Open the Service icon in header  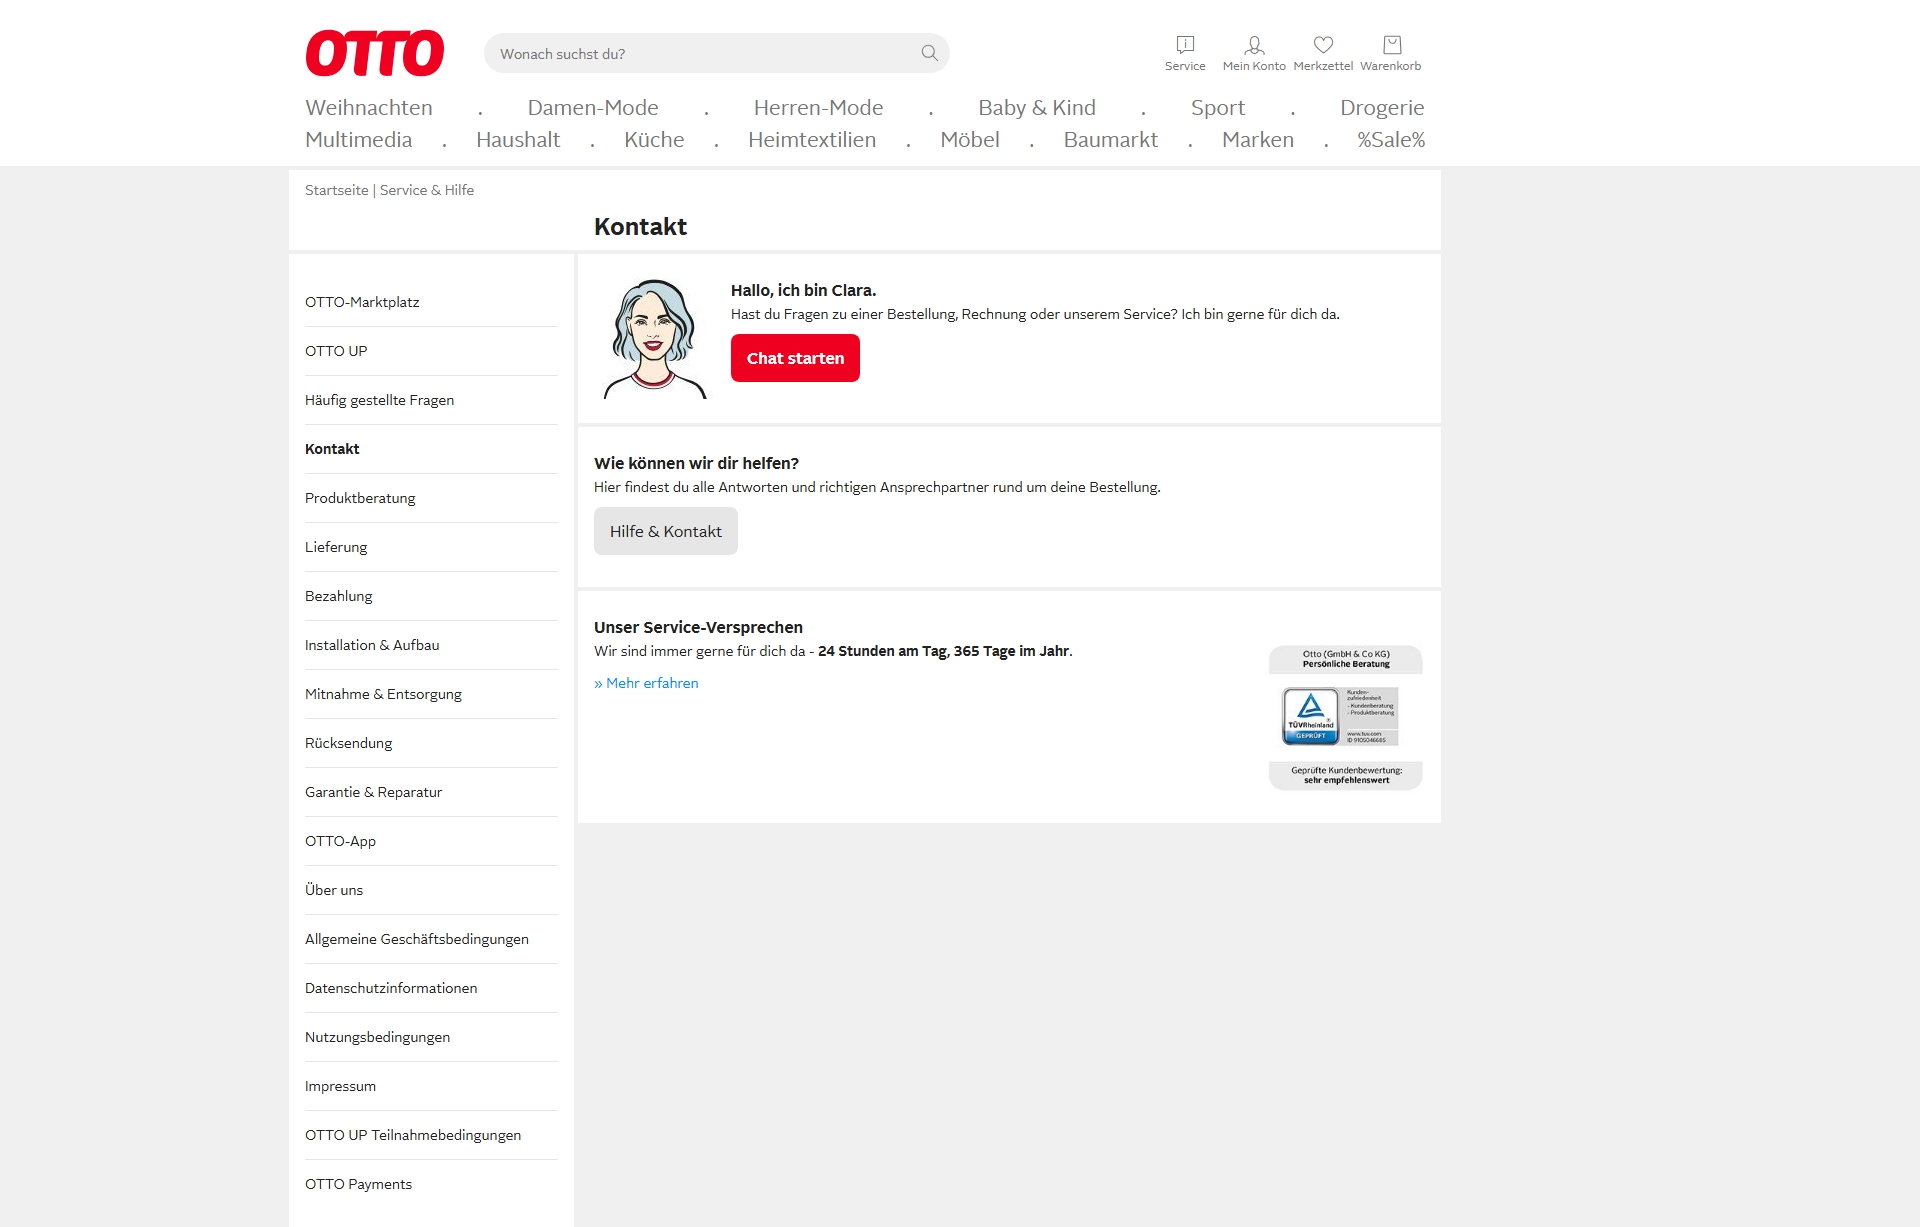coord(1185,53)
